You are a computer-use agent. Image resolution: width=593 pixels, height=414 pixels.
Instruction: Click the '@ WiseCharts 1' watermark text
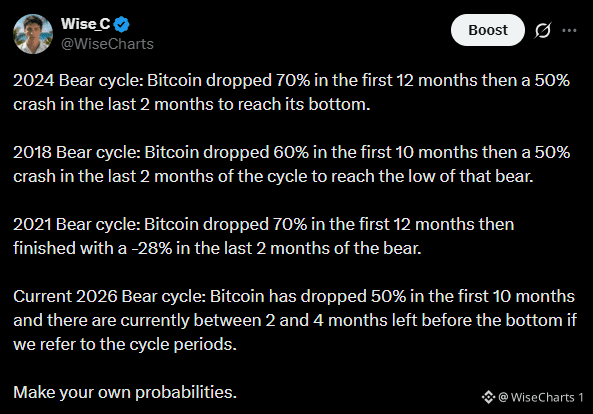(x=541, y=397)
